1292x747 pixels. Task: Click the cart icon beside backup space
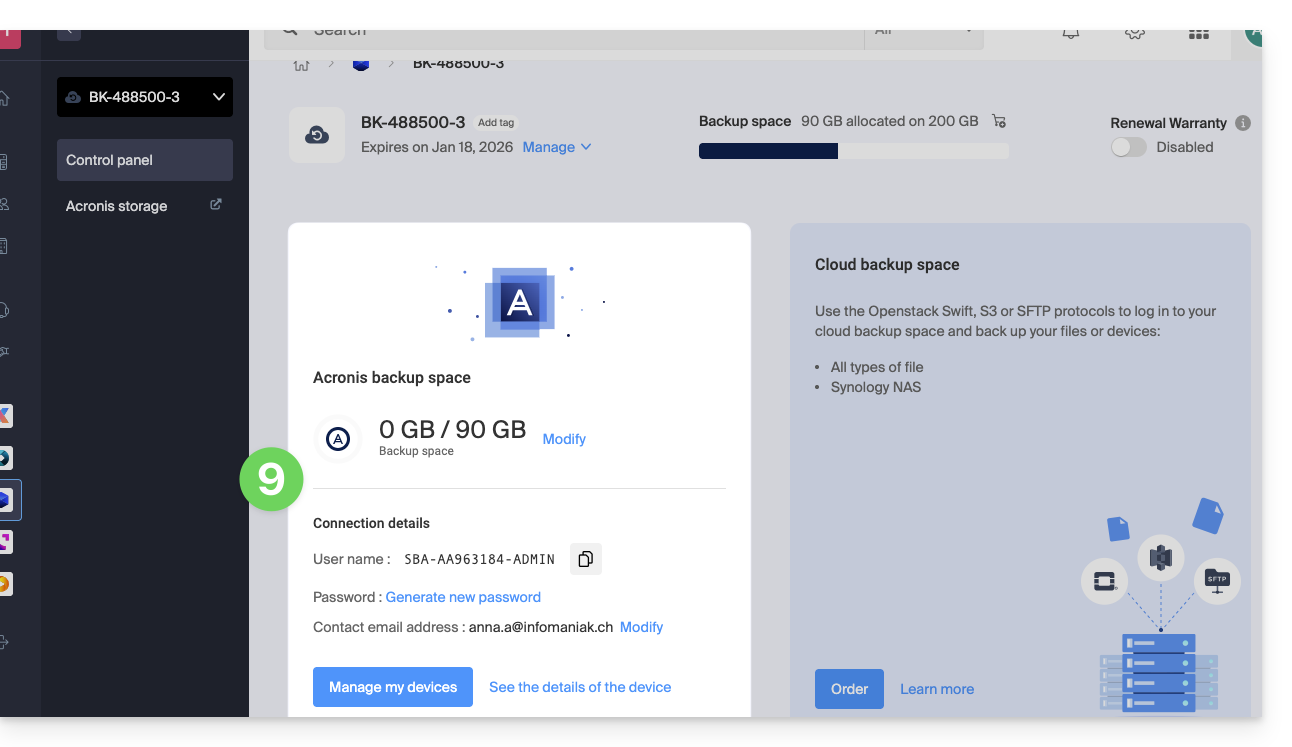pyautogui.click(x=998, y=121)
